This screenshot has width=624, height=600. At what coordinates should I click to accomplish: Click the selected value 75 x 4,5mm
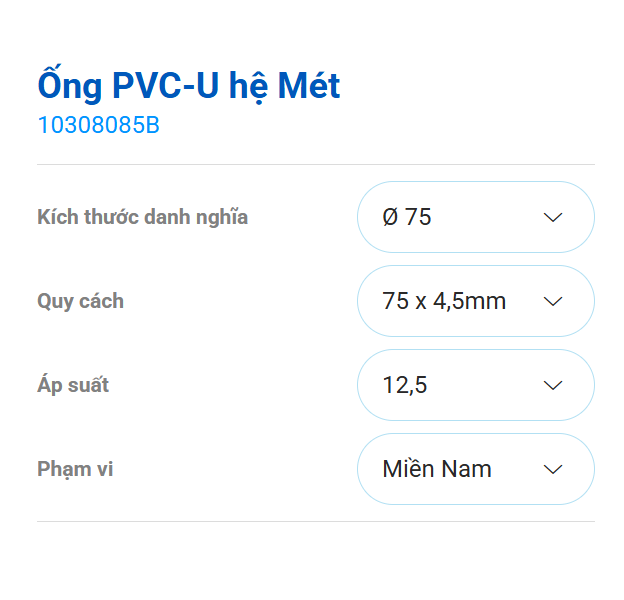point(444,301)
